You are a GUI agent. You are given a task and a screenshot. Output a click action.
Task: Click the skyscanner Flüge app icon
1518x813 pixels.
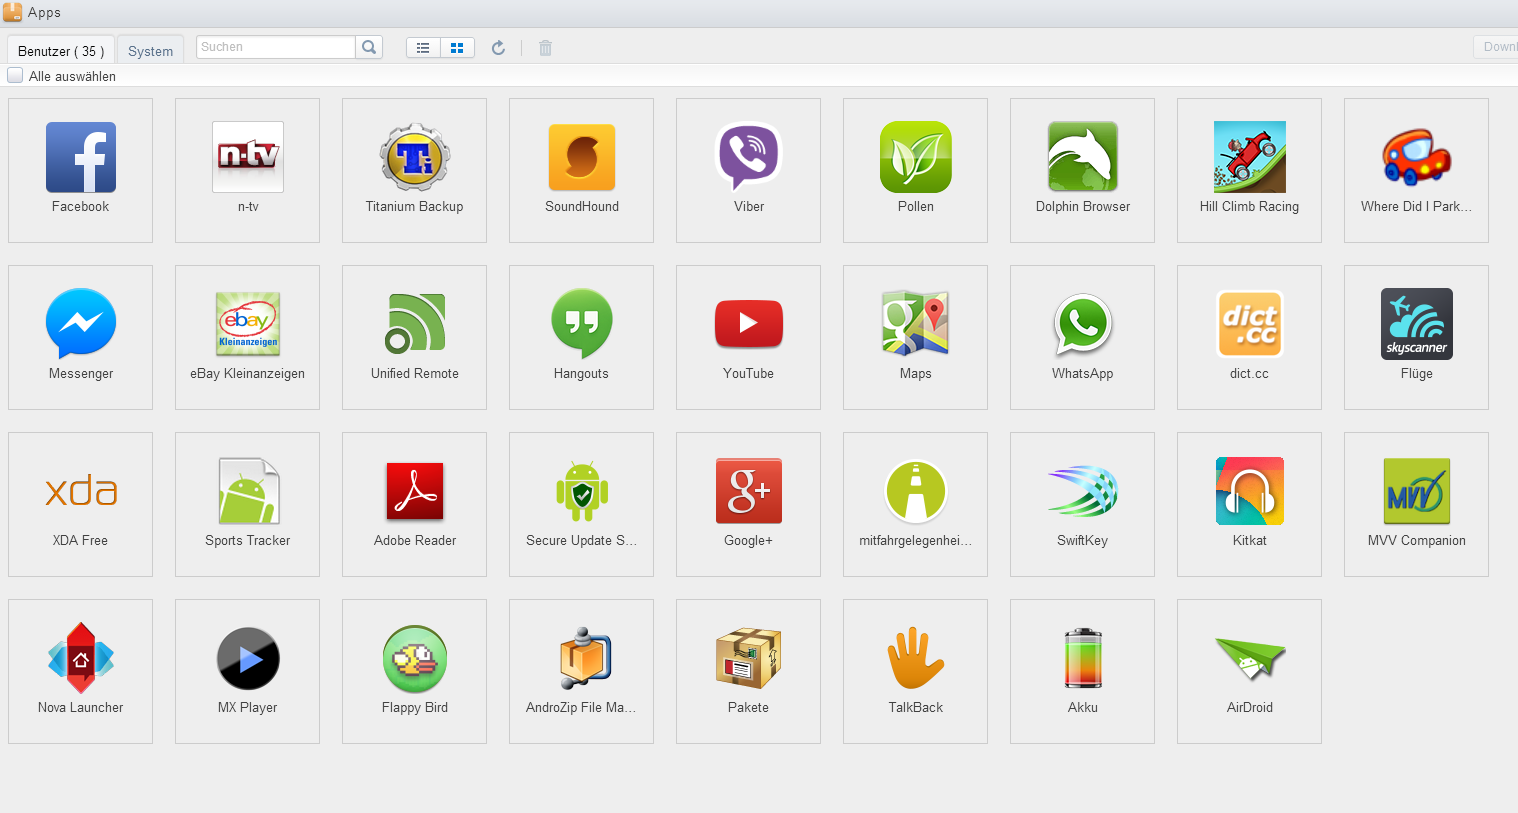click(1416, 325)
